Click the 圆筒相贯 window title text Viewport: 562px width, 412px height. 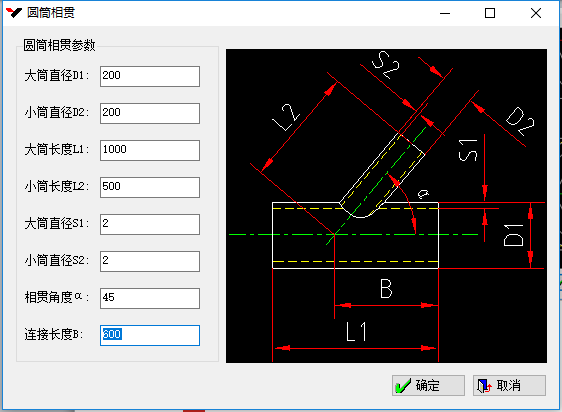point(51,13)
